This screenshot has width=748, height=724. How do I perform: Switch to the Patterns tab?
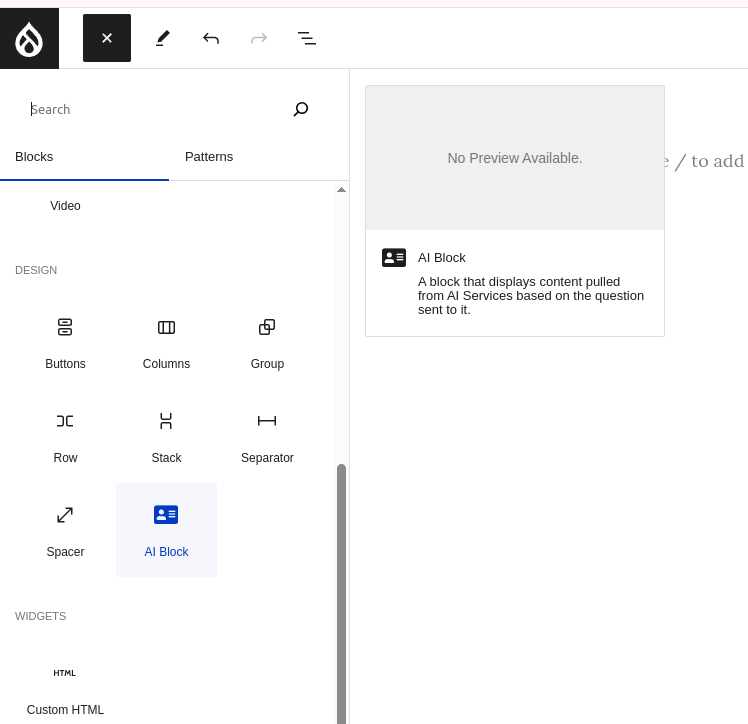click(209, 157)
